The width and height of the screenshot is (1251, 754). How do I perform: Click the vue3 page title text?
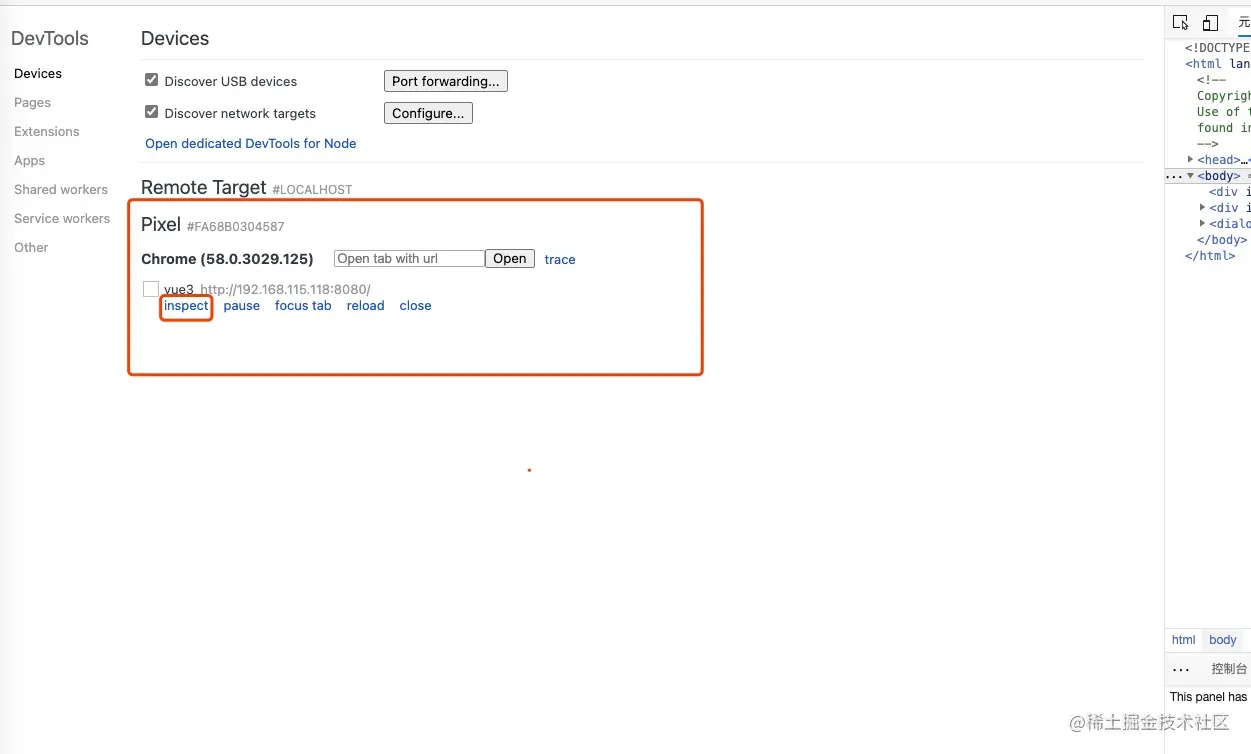point(179,290)
